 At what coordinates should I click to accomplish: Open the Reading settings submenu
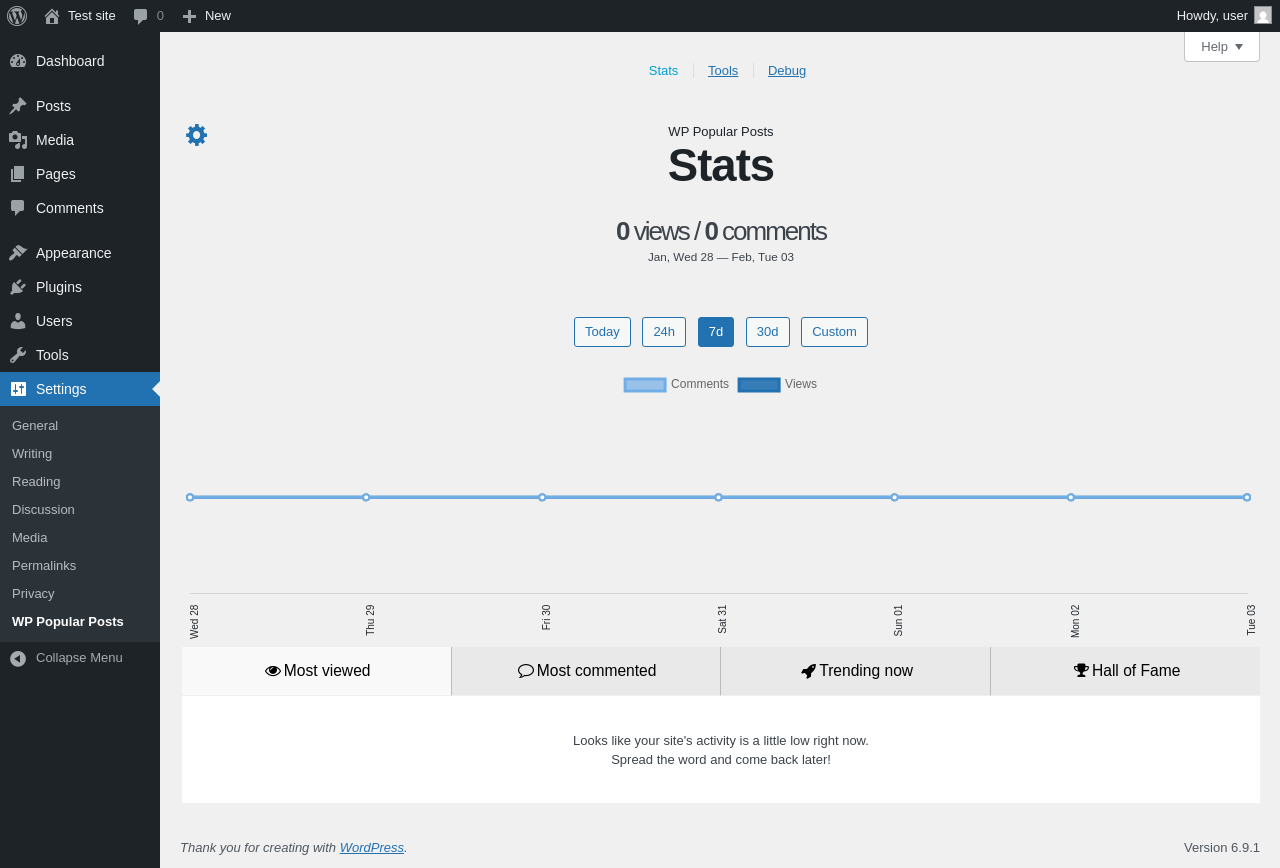coord(80,481)
